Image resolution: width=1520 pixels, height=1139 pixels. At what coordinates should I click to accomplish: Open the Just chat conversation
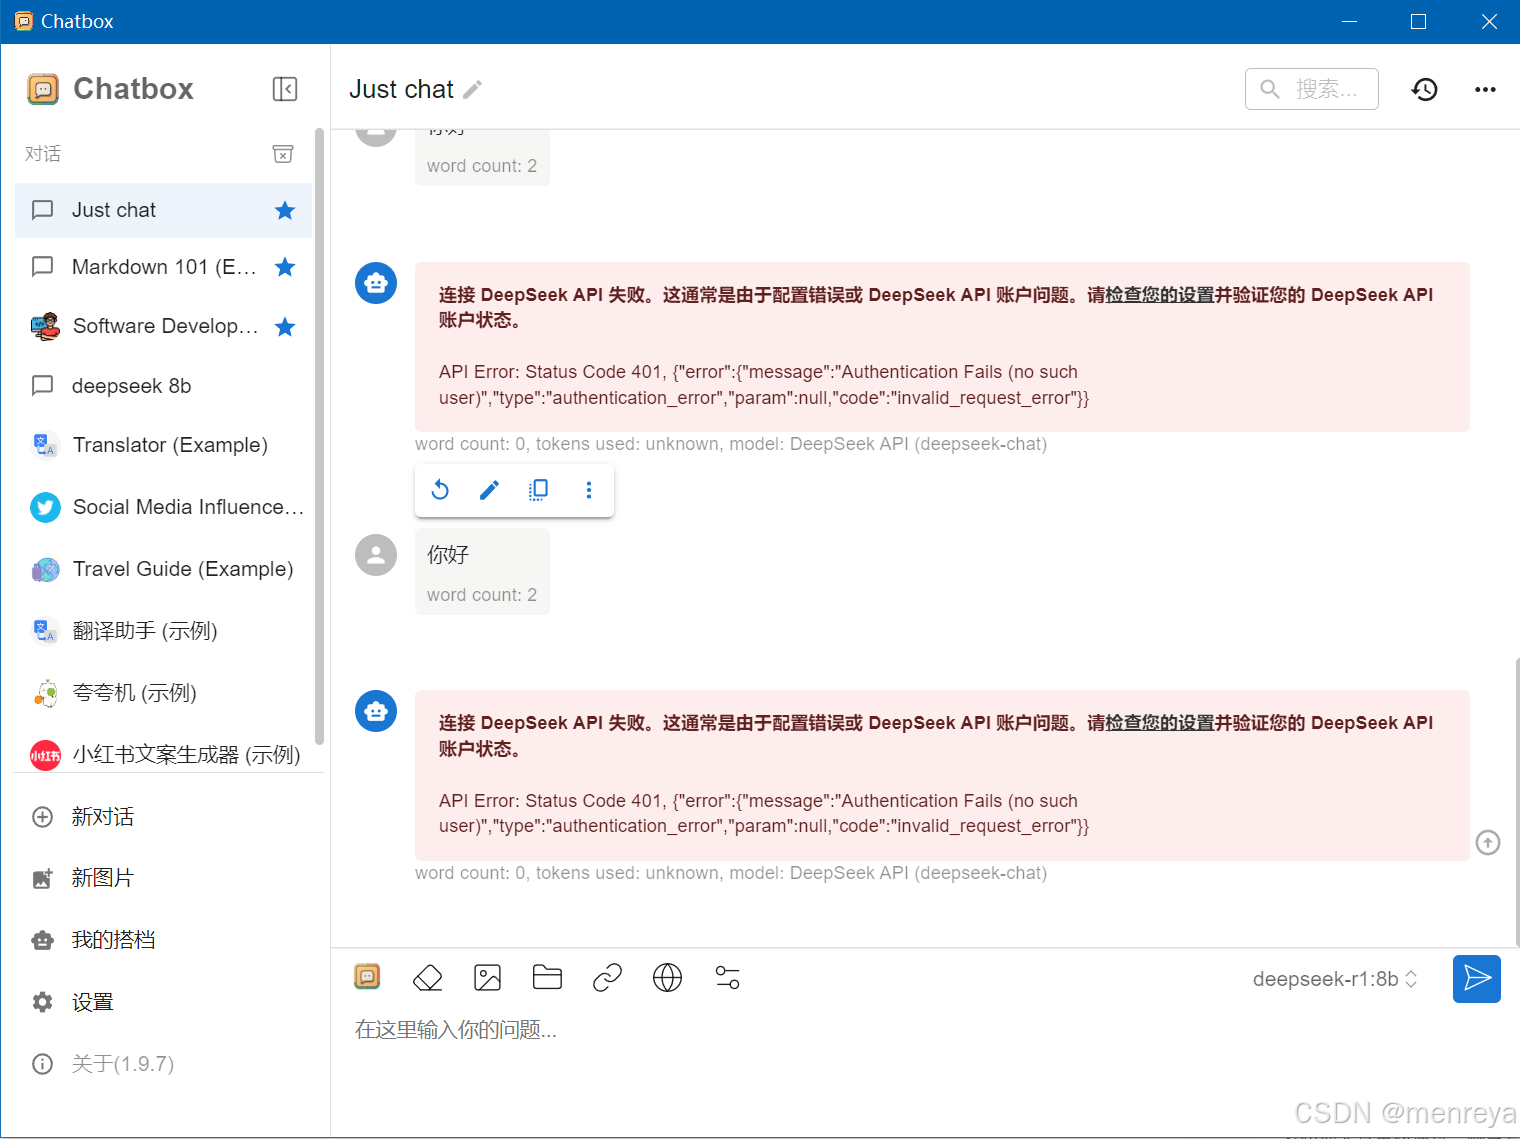point(163,210)
